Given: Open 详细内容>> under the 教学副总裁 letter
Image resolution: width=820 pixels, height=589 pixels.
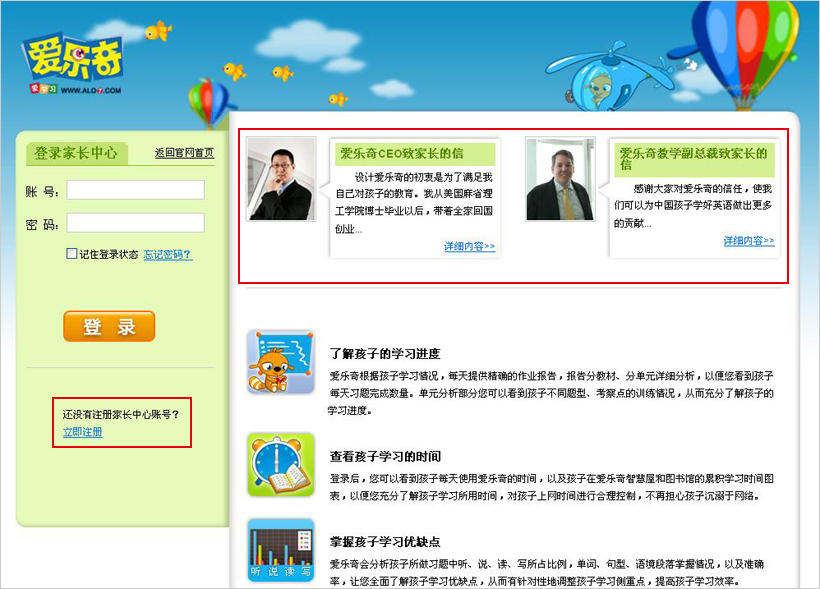Looking at the screenshot, I should (749, 241).
